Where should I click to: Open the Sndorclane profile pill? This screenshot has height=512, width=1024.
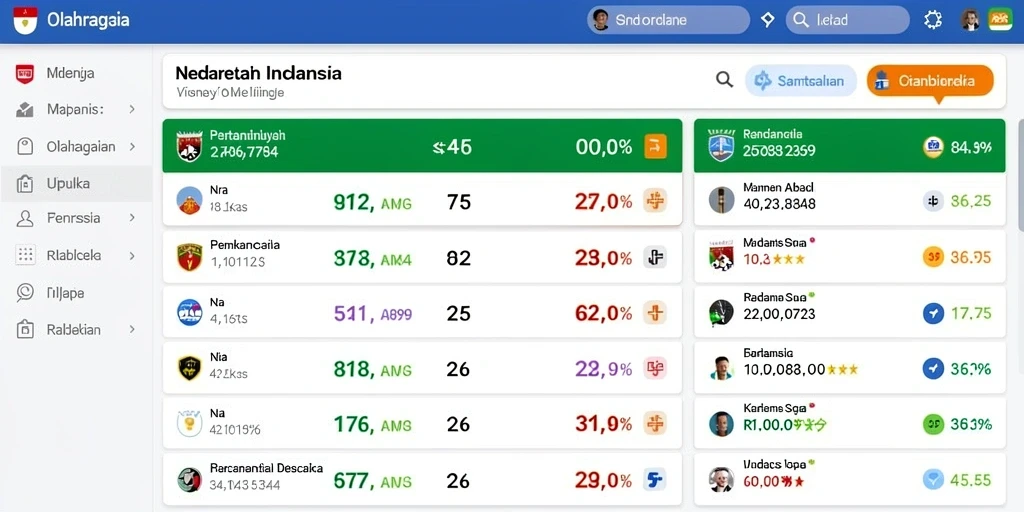(669, 20)
